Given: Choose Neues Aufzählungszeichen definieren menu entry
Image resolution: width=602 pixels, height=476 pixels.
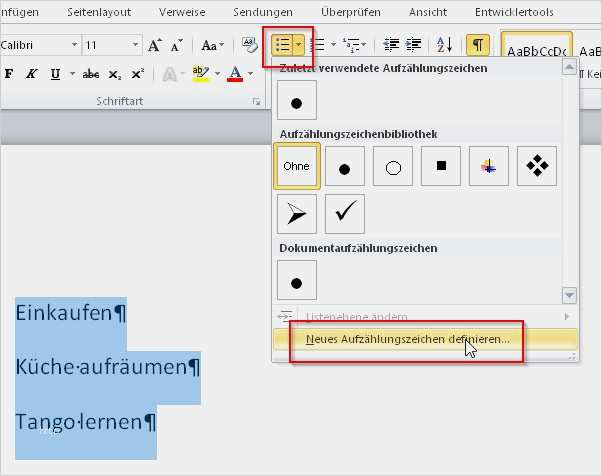Looking at the screenshot, I should pyautogui.click(x=425, y=339).
